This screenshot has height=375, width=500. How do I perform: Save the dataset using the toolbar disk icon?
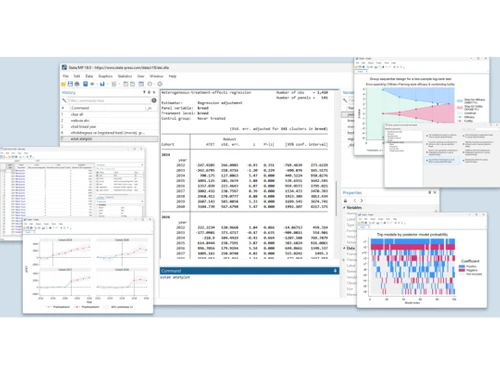click(70, 84)
